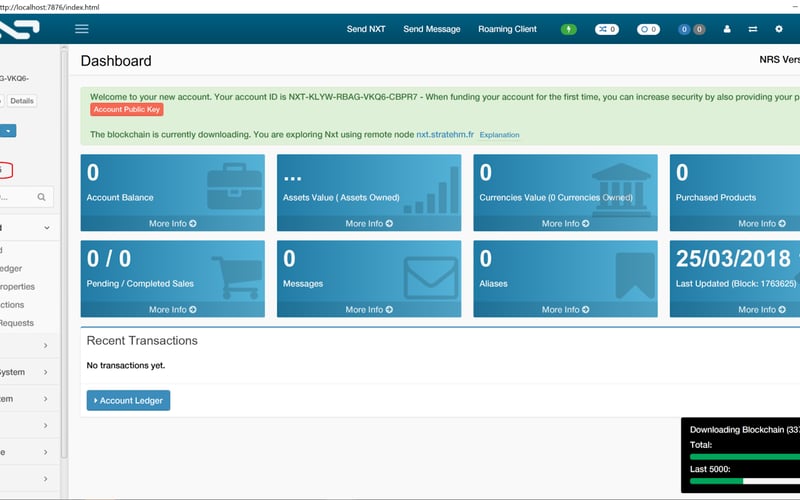Click the Account Public Key button
Screen dimensions: 800x500
coord(127,109)
